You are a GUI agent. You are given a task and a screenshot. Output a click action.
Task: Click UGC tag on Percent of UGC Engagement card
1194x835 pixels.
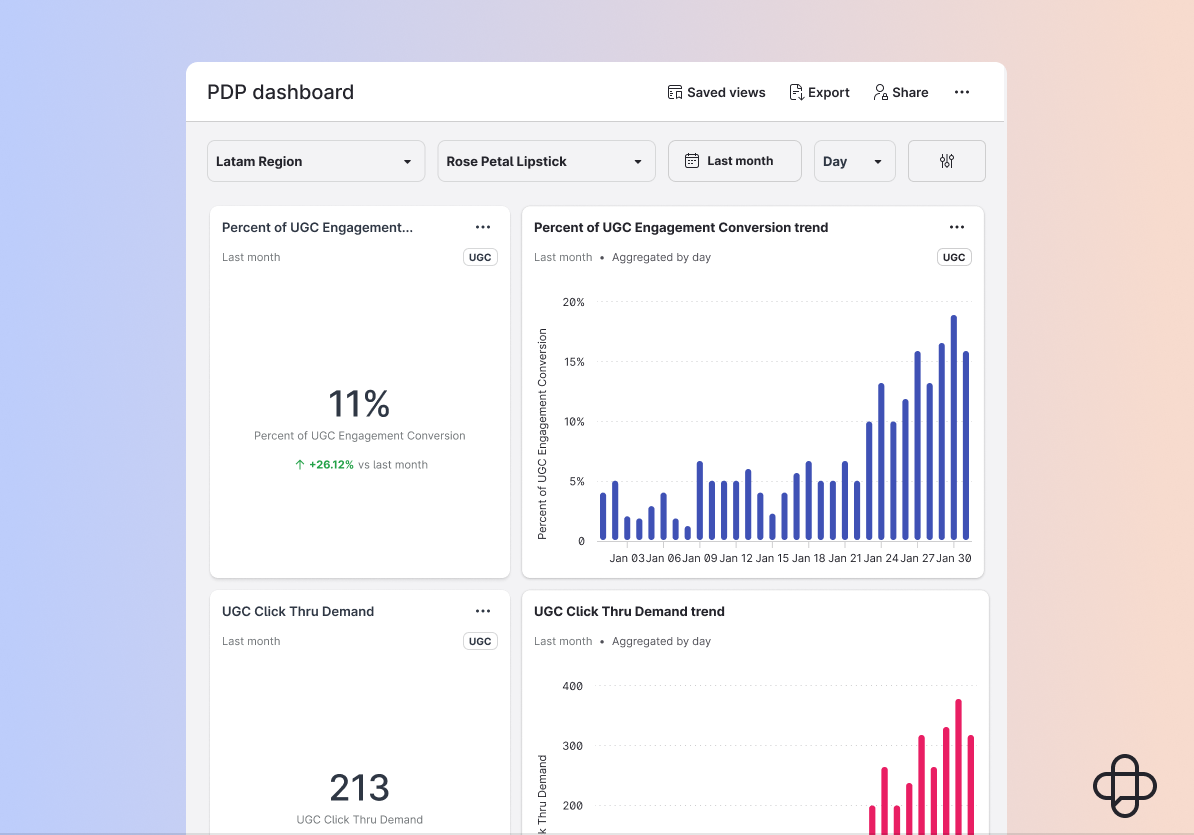tap(480, 257)
